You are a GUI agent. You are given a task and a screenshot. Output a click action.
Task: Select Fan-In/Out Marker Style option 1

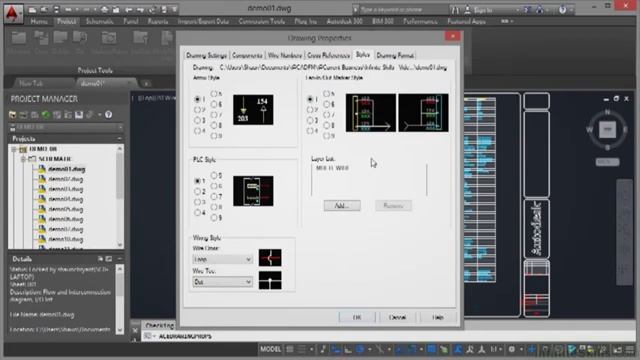310,99
